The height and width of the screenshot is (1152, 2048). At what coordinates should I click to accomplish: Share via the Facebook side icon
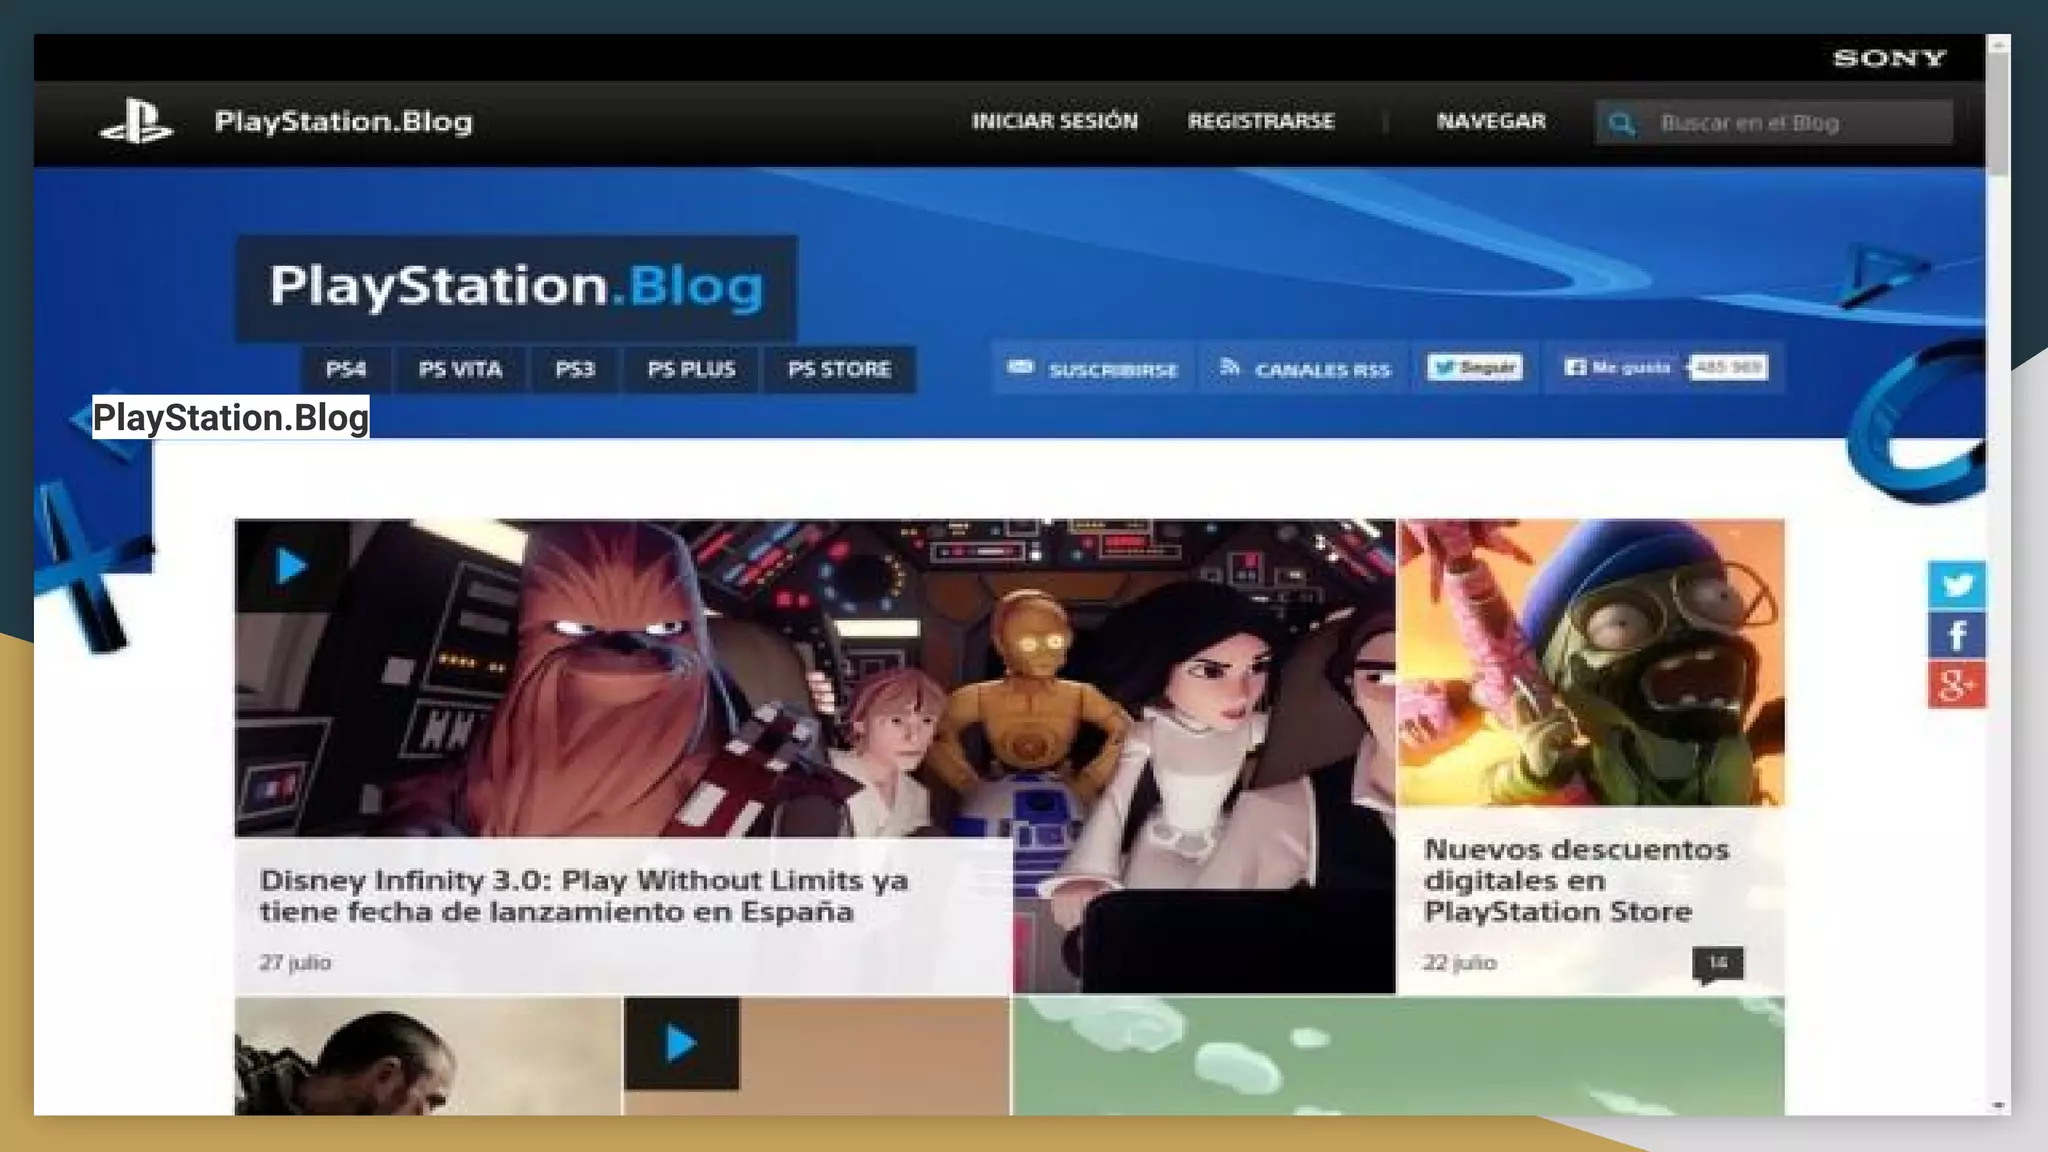coord(1957,635)
